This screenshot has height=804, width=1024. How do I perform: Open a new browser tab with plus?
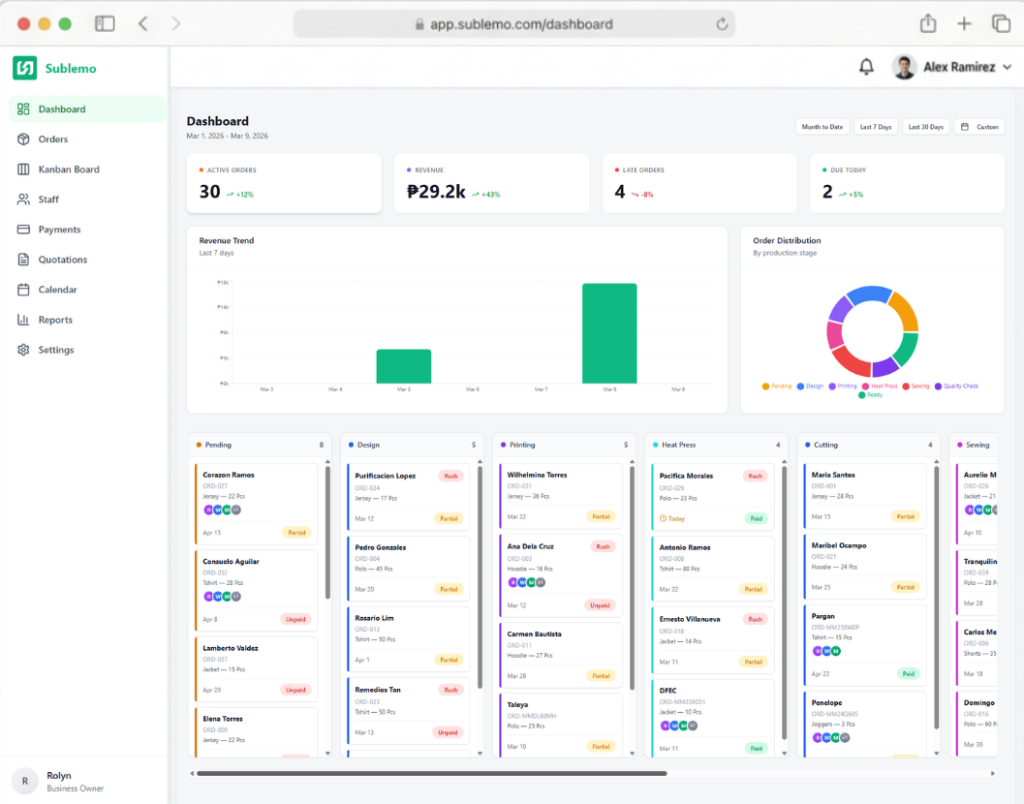click(x=964, y=24)
